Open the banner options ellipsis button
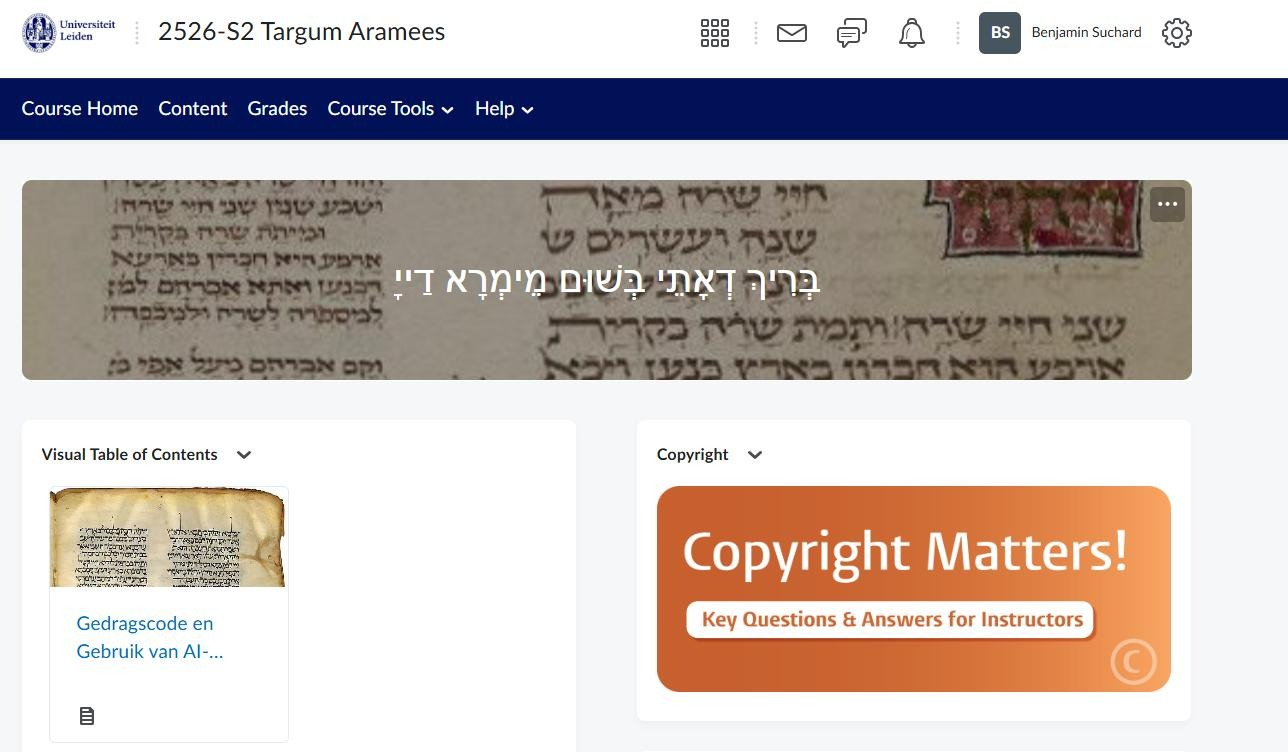 tap(1167, 205)
